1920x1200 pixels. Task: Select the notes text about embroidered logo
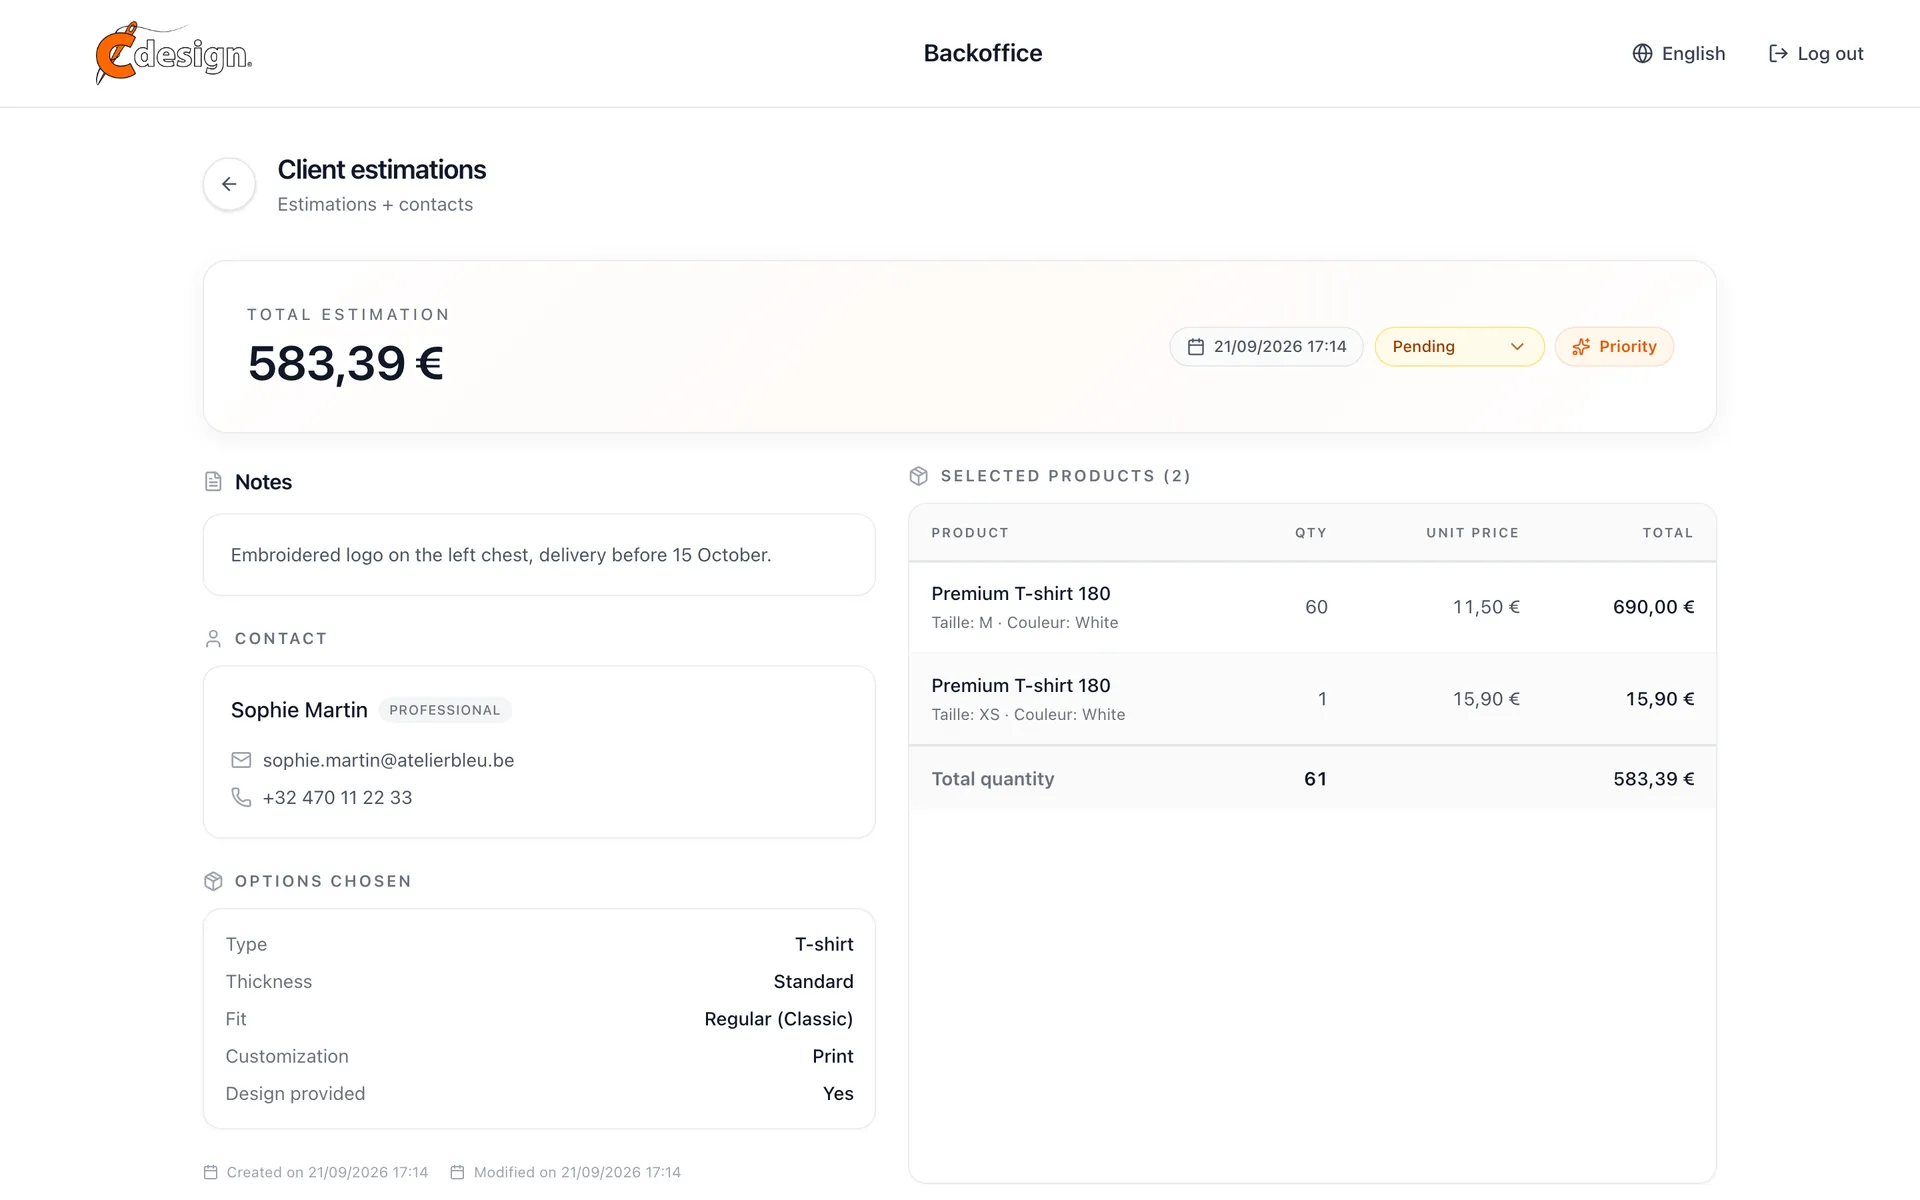(x=501, y=555)
